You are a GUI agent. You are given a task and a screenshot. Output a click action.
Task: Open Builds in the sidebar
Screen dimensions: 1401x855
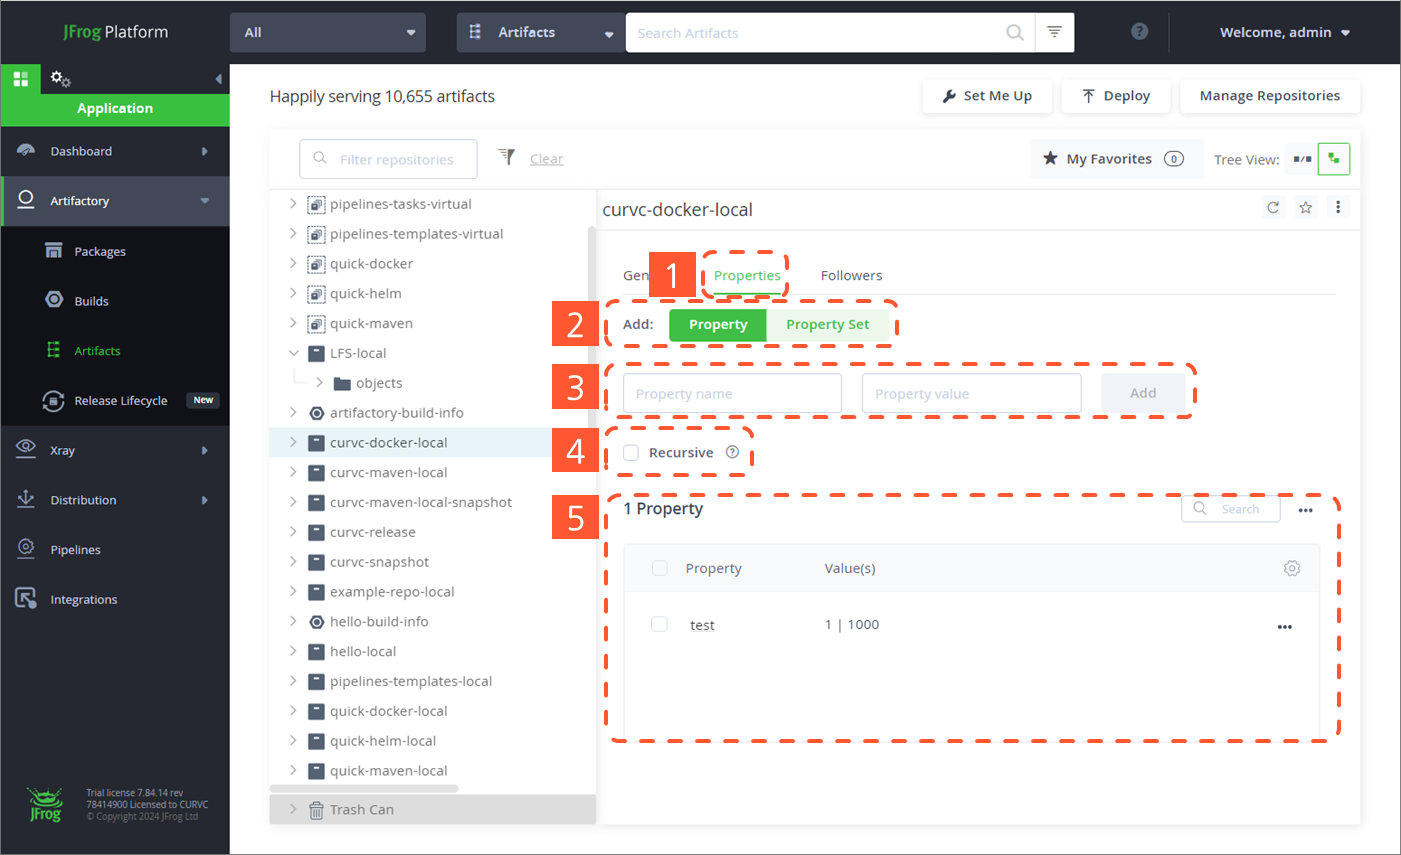coord(92,301)
